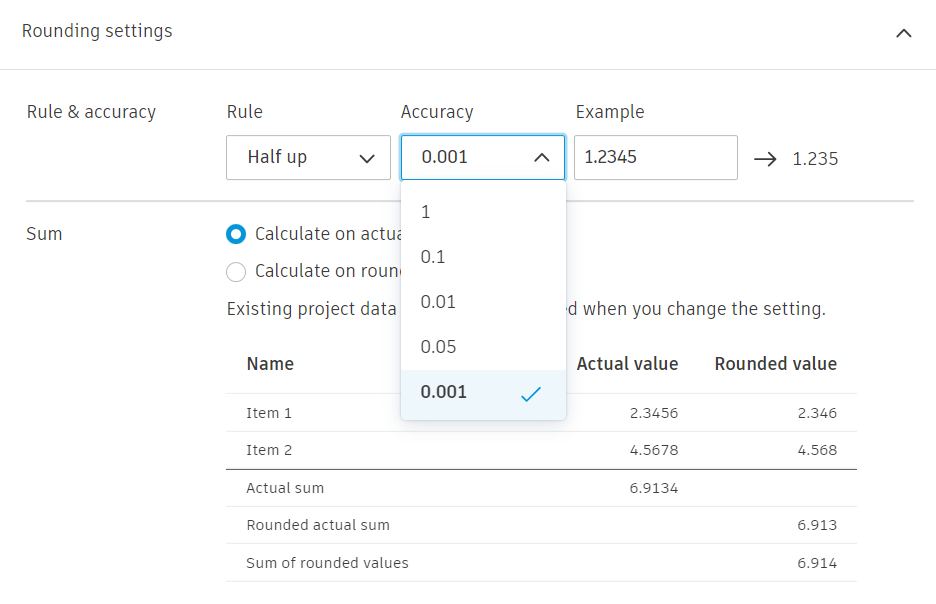
Task: Choose 0.05 from the accuracy list
Action: click(x=483, y=347)
